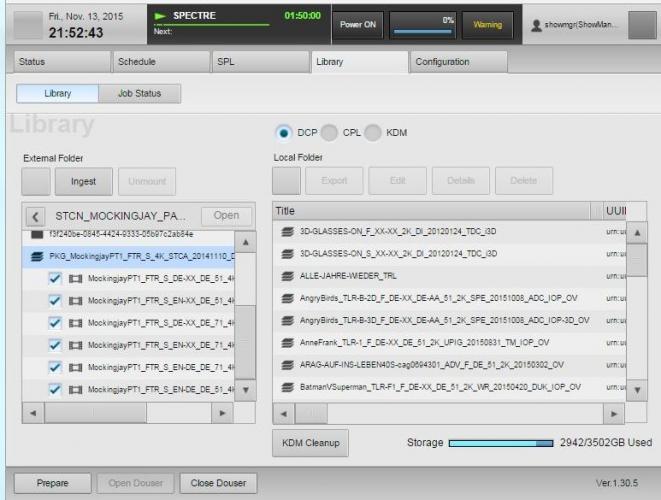This screenshot has width=661, height=500.
Task: Click the package icon of PKG_MockingjayPT1
Action: click(38, 255)
